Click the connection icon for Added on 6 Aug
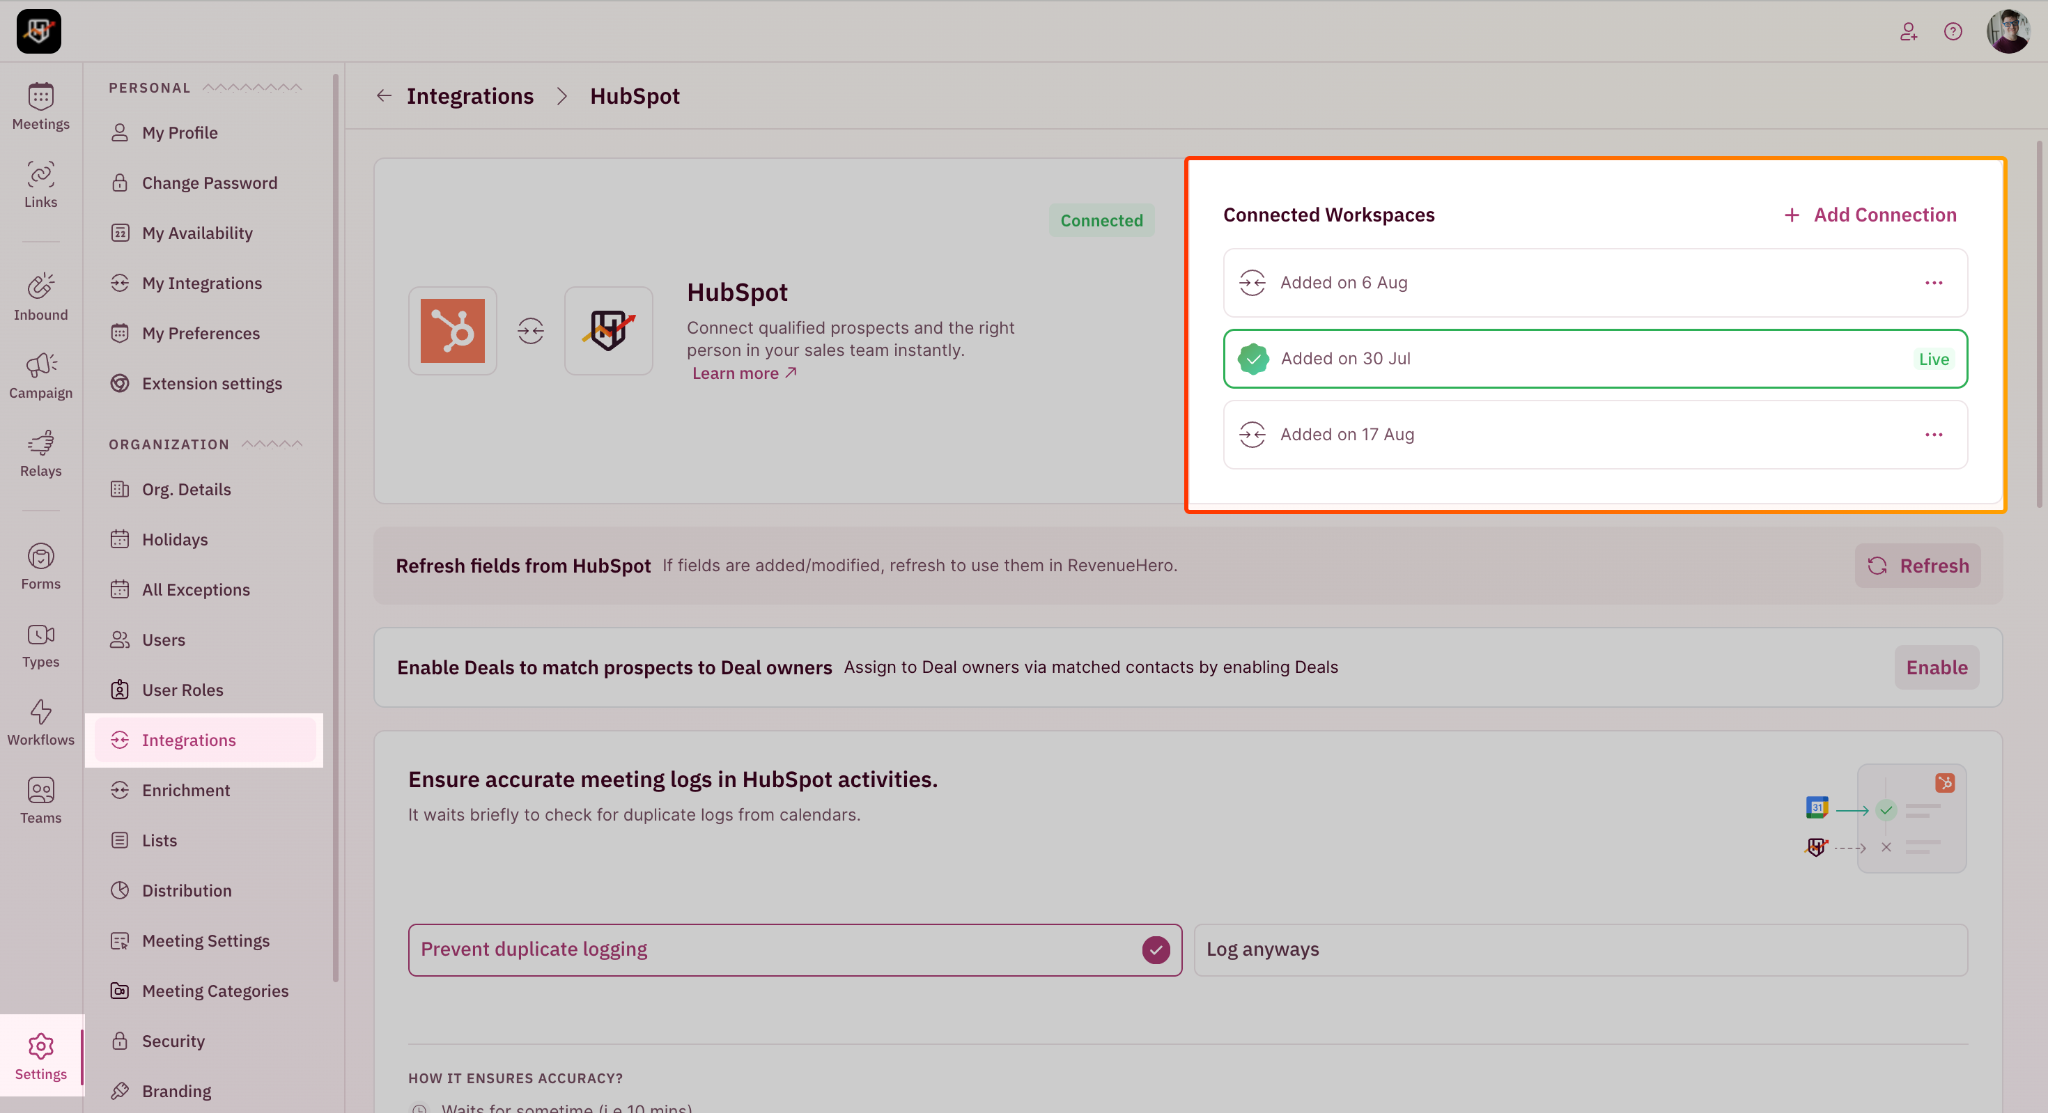Viewport: 2048px width, 1113px height. click(x=1252, y=283)
